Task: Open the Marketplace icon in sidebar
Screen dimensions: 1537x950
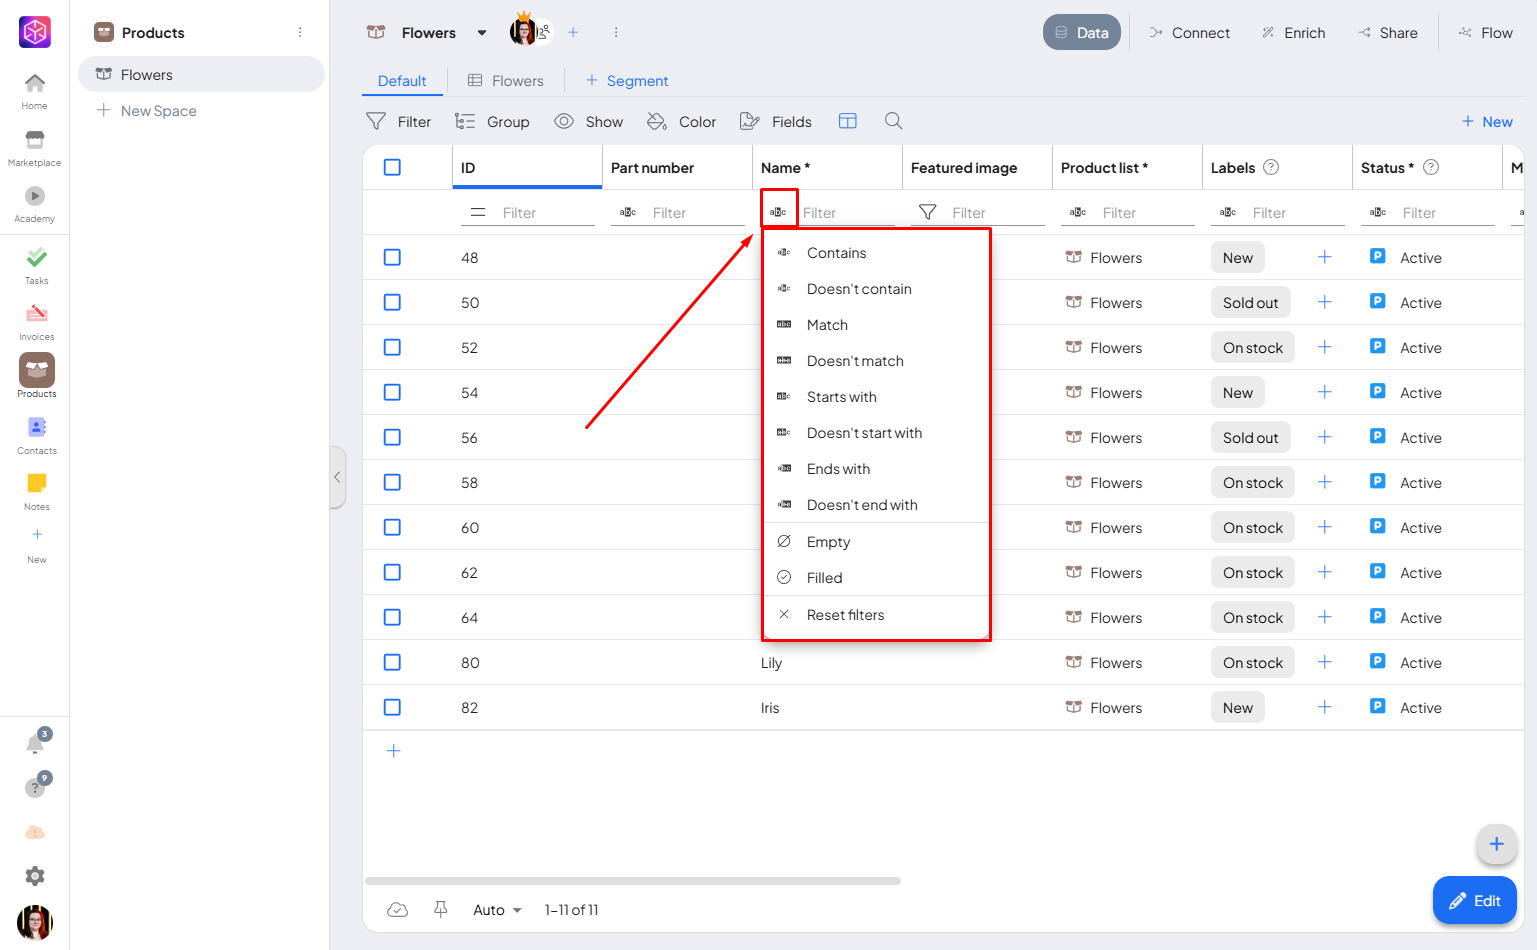Action: point(35,141)
